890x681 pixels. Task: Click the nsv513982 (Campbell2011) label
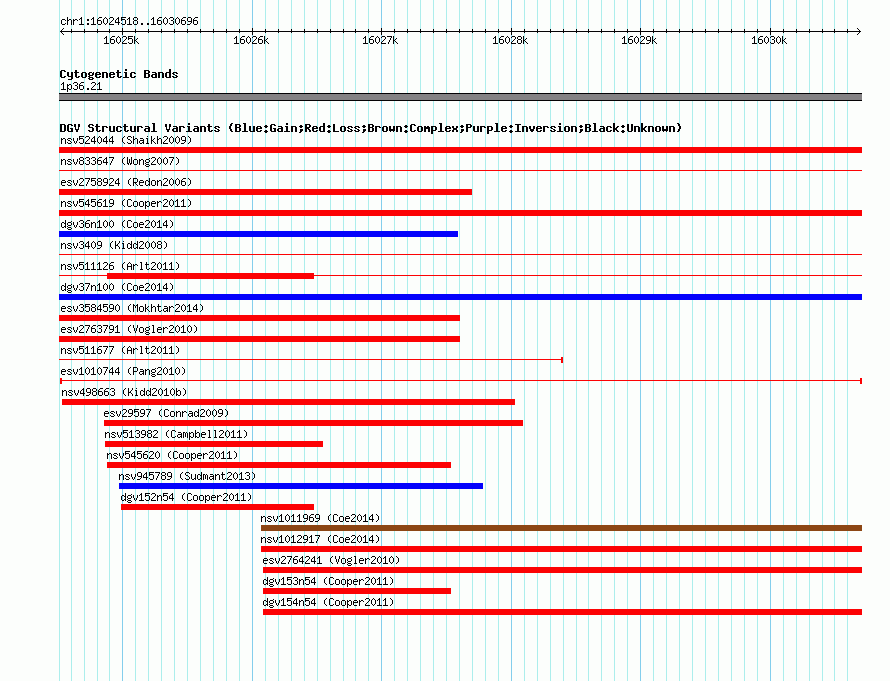(176, 434)
